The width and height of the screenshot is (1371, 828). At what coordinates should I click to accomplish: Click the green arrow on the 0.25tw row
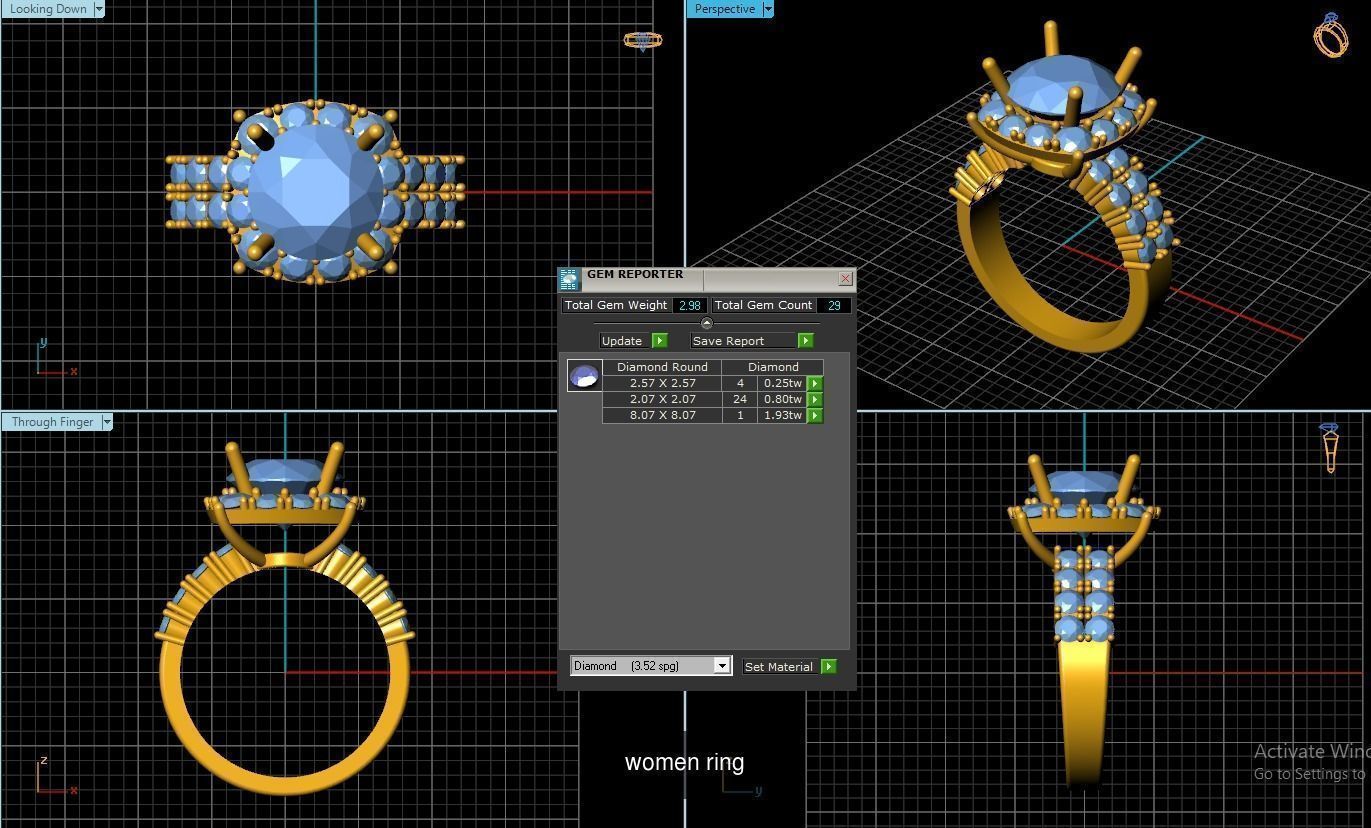(x=815, y=383)
